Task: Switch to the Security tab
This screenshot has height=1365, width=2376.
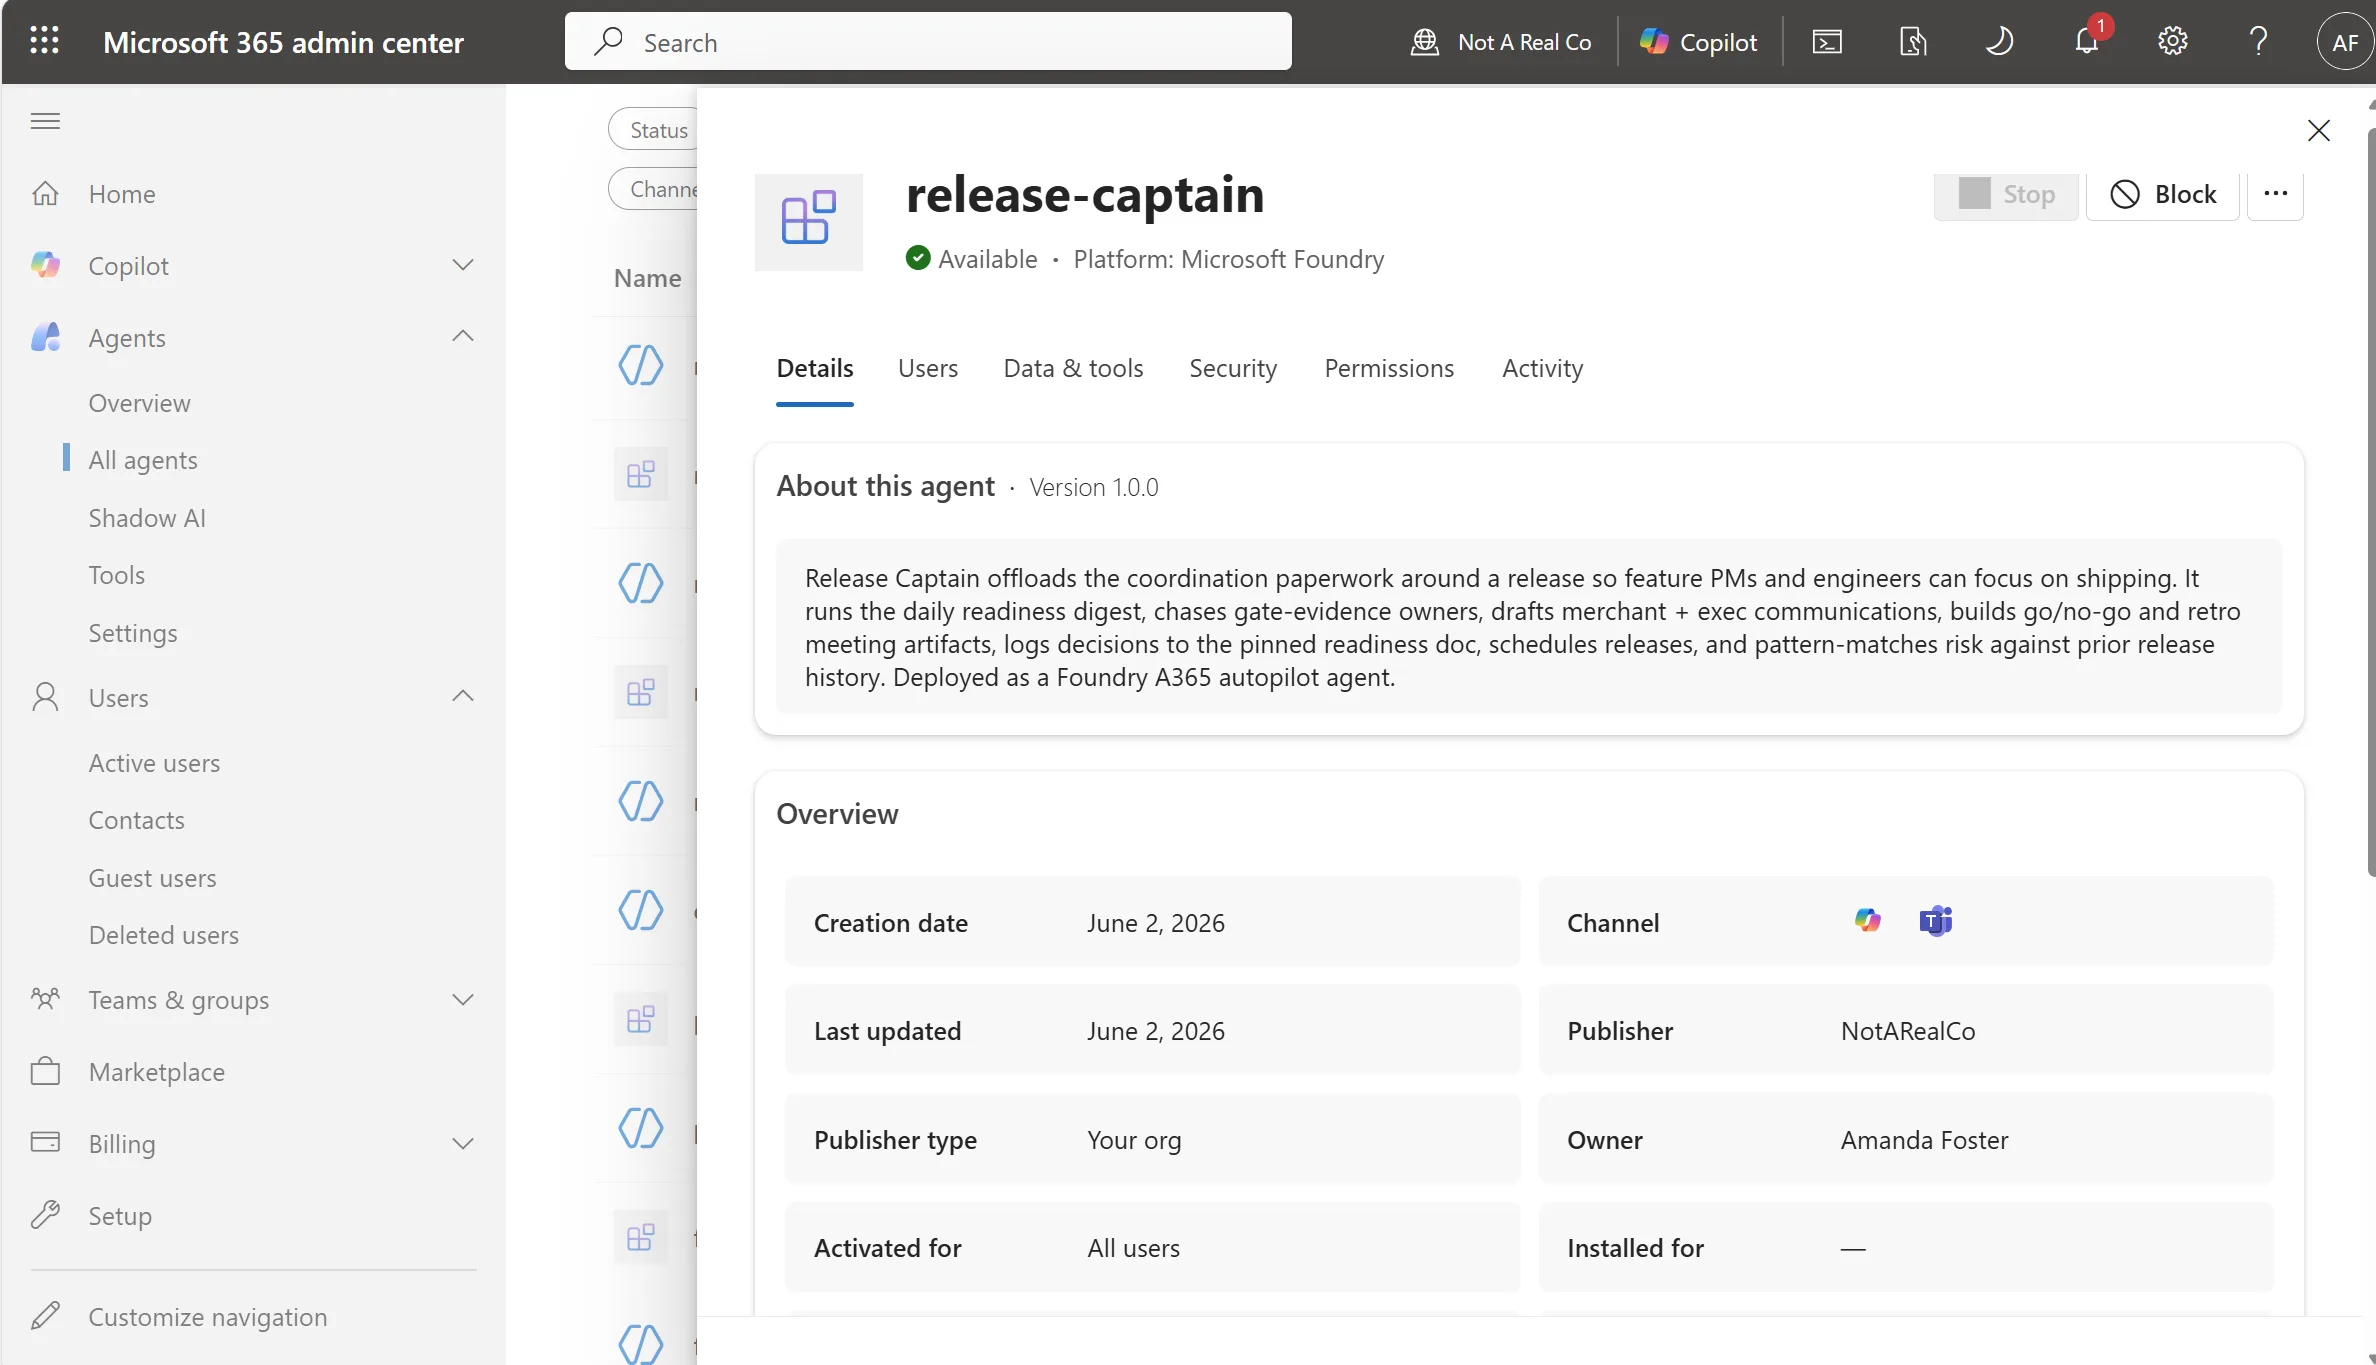Action: click(x=1233, y=368)
